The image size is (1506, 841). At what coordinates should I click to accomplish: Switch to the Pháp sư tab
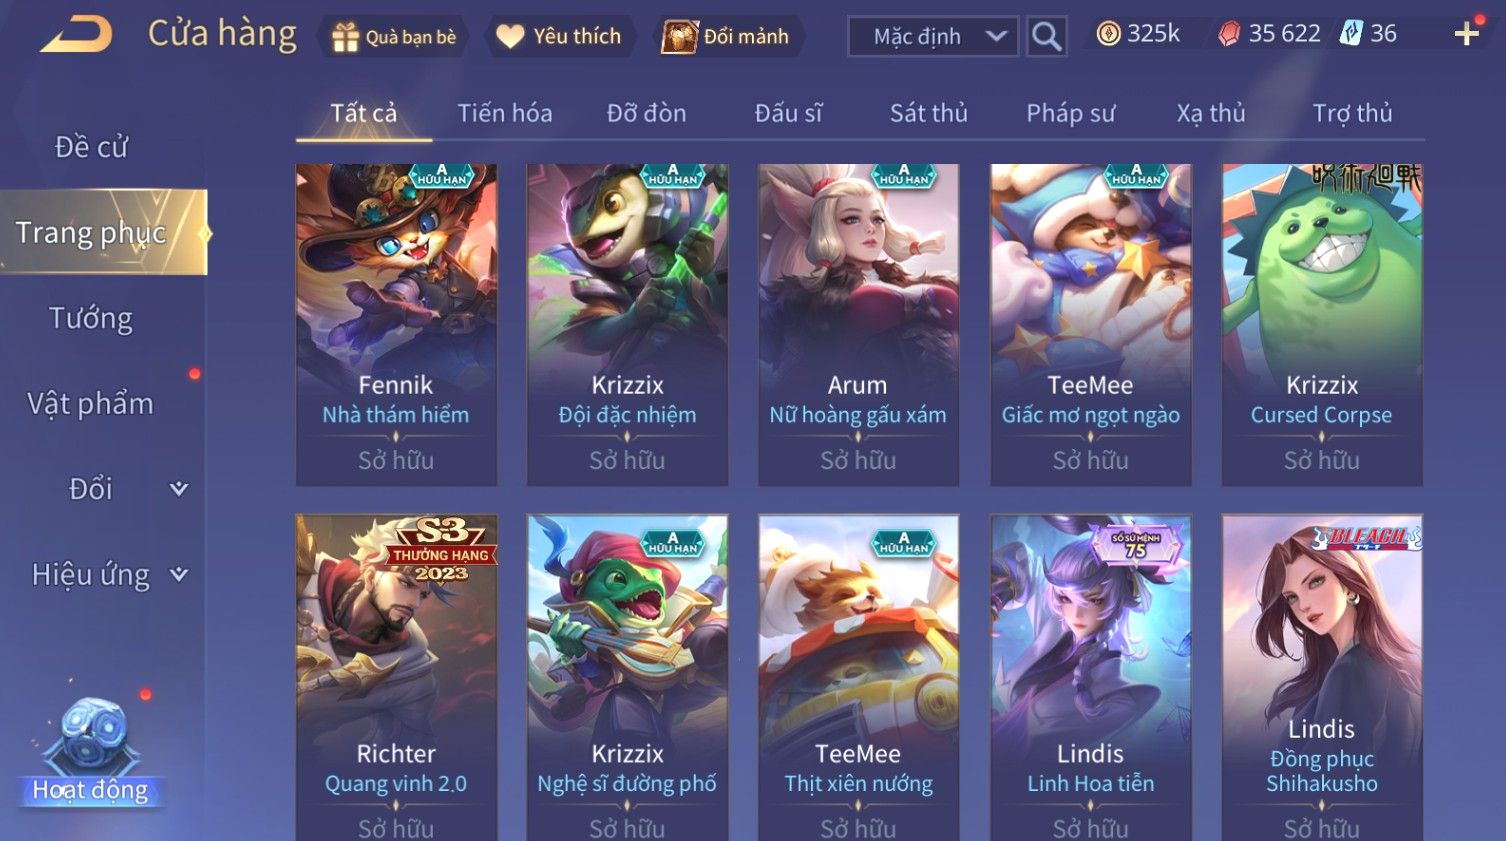pos(1070,113)
